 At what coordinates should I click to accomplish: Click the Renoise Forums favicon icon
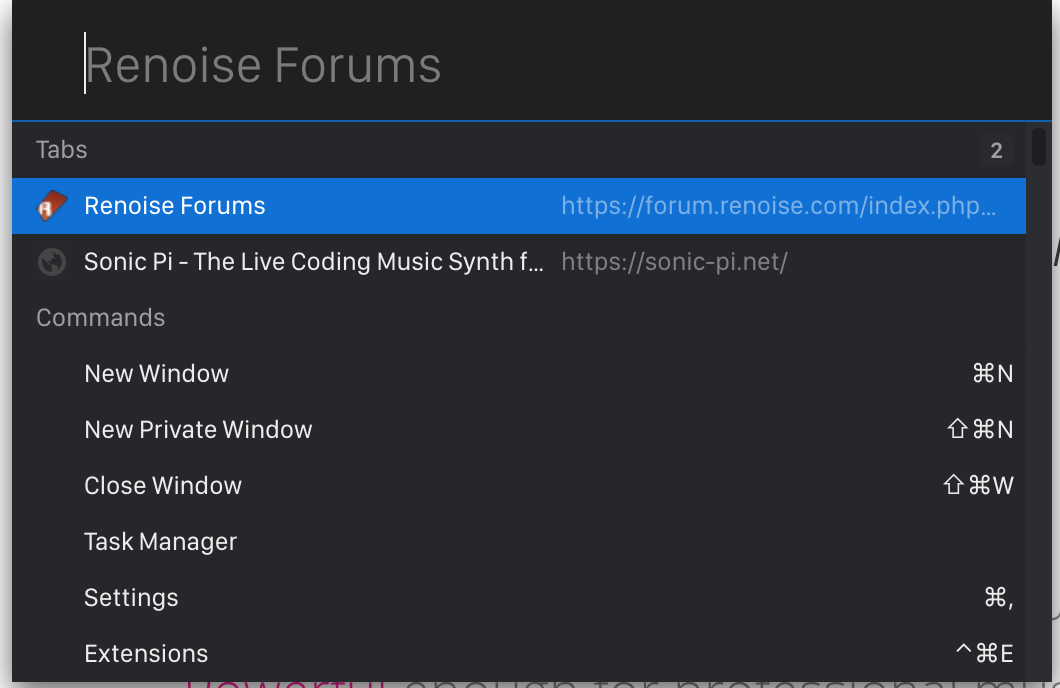52,205
